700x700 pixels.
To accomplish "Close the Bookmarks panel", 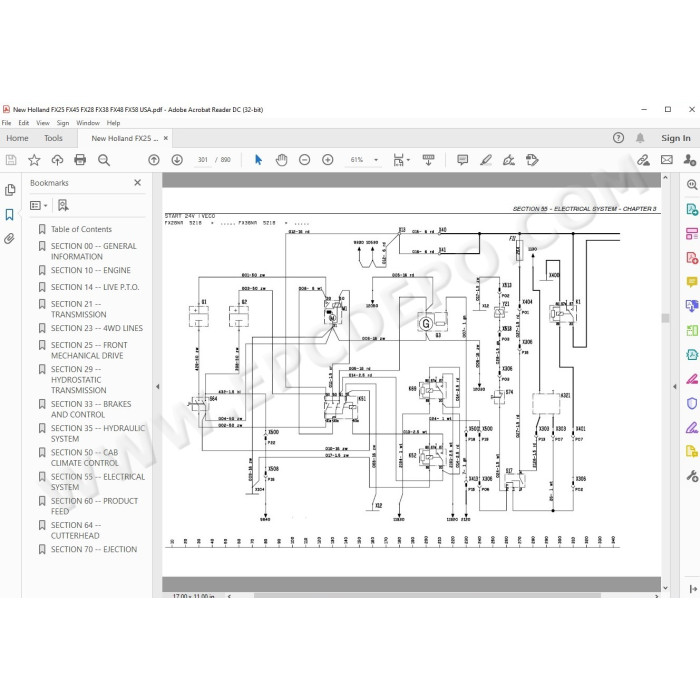I will (x=138, y=183).
